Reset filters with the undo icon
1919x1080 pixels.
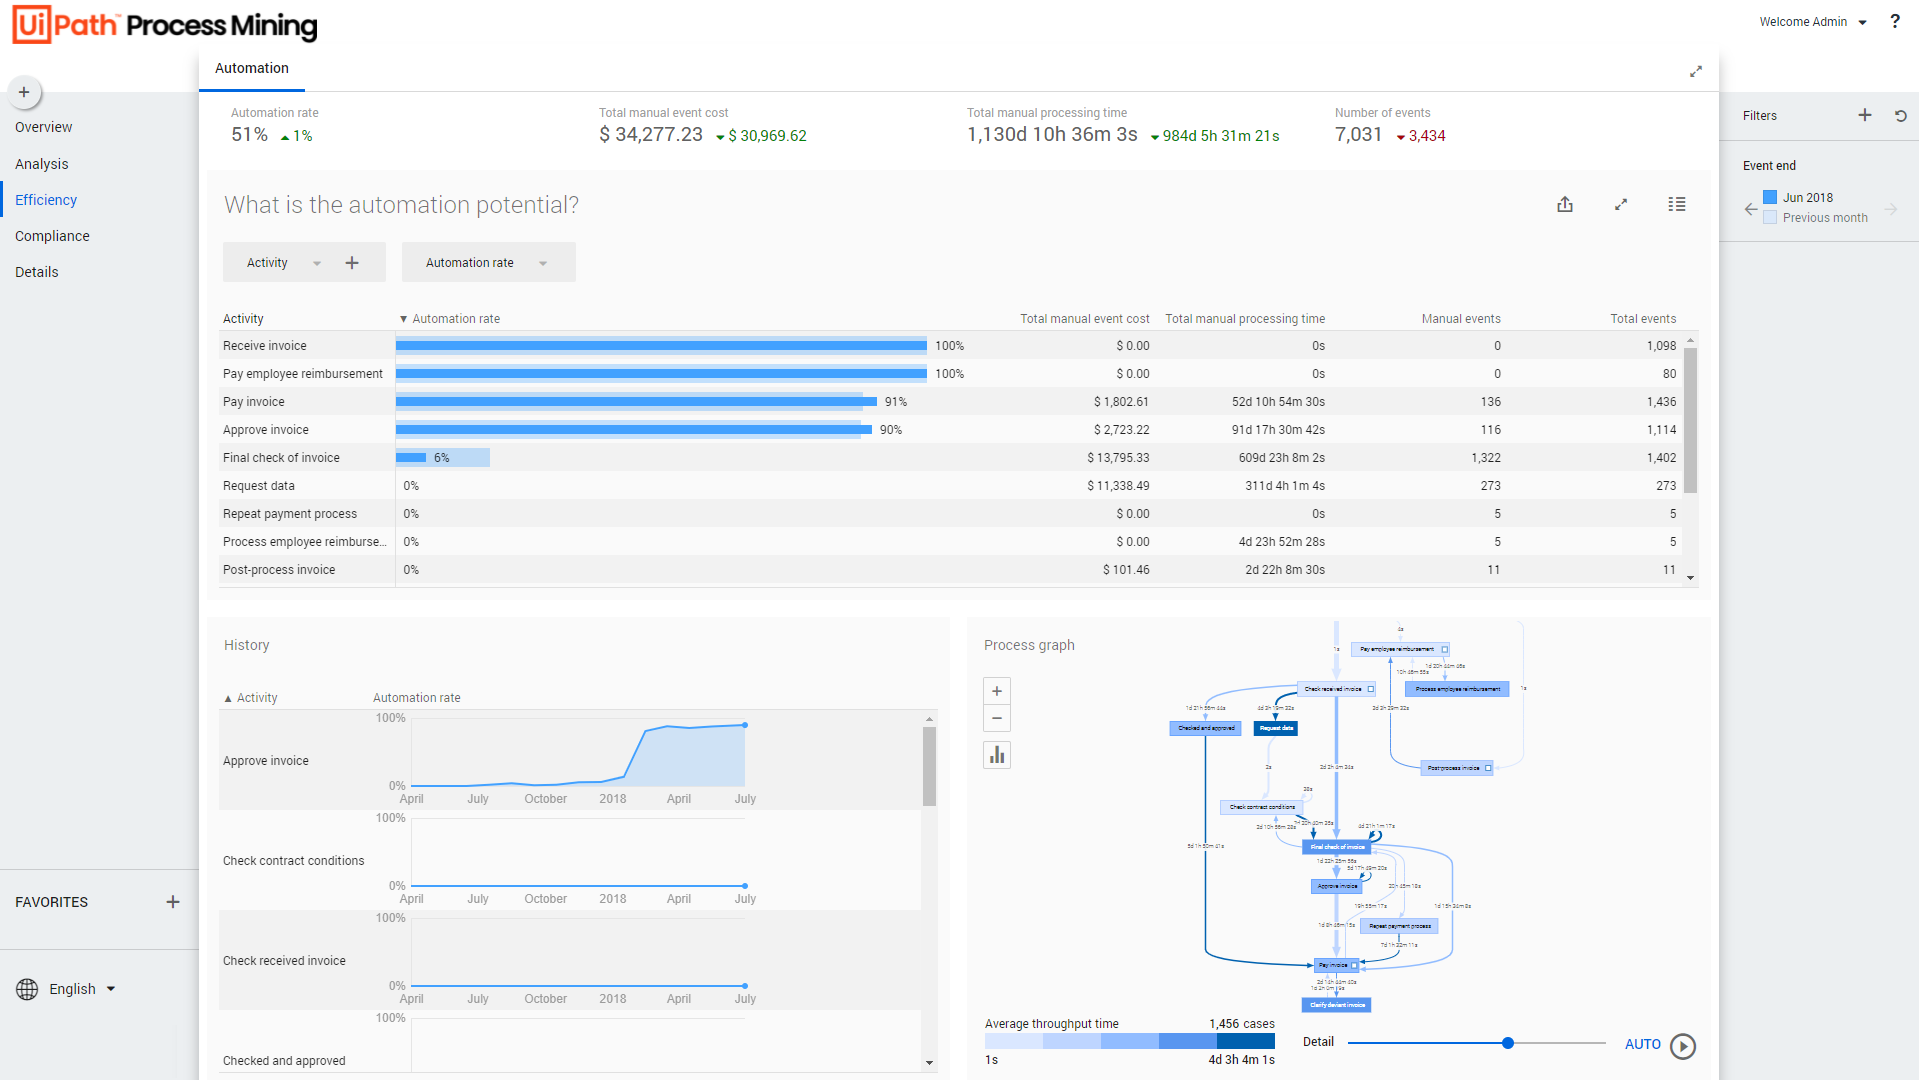(1901, 115)
